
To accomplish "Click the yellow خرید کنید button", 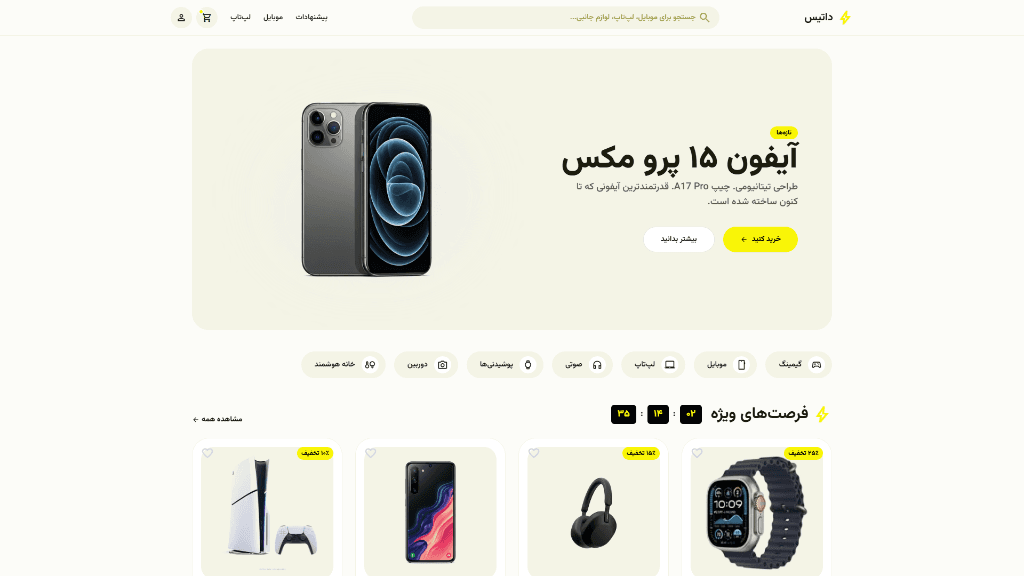I will click(760, 239).
